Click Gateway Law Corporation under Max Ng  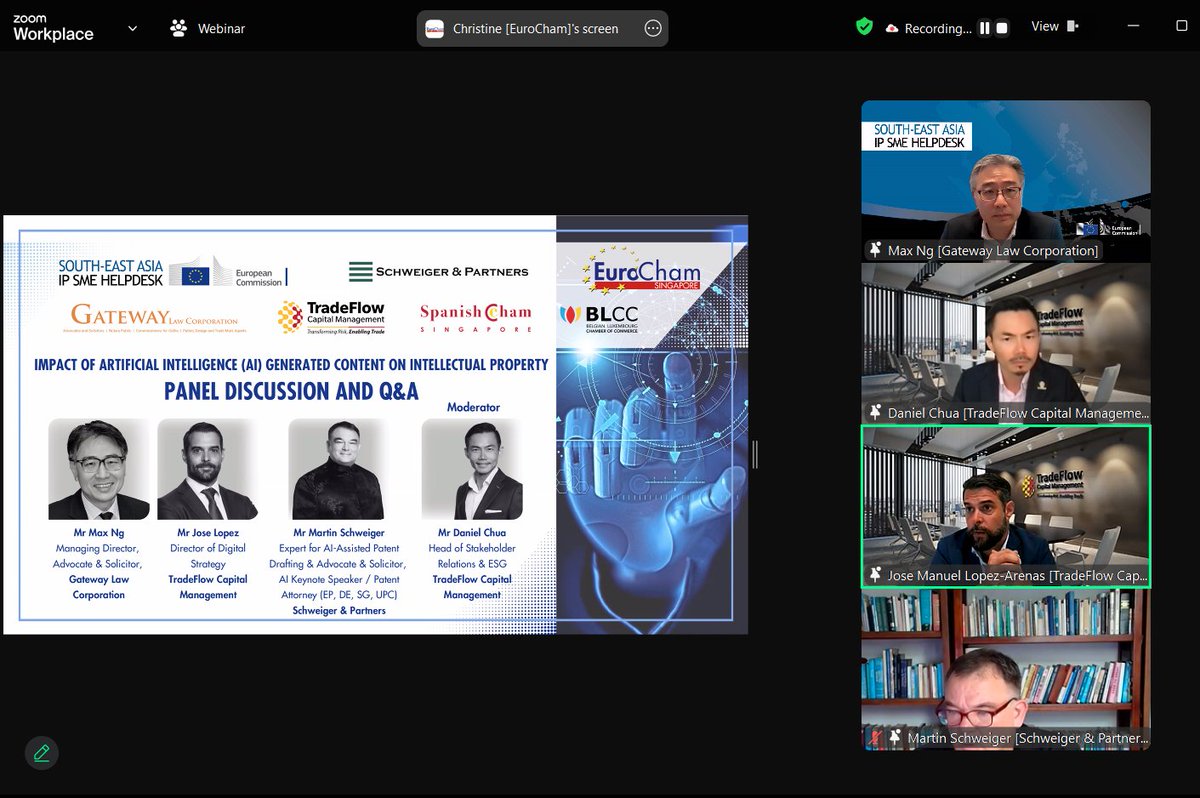click(99, 587)
